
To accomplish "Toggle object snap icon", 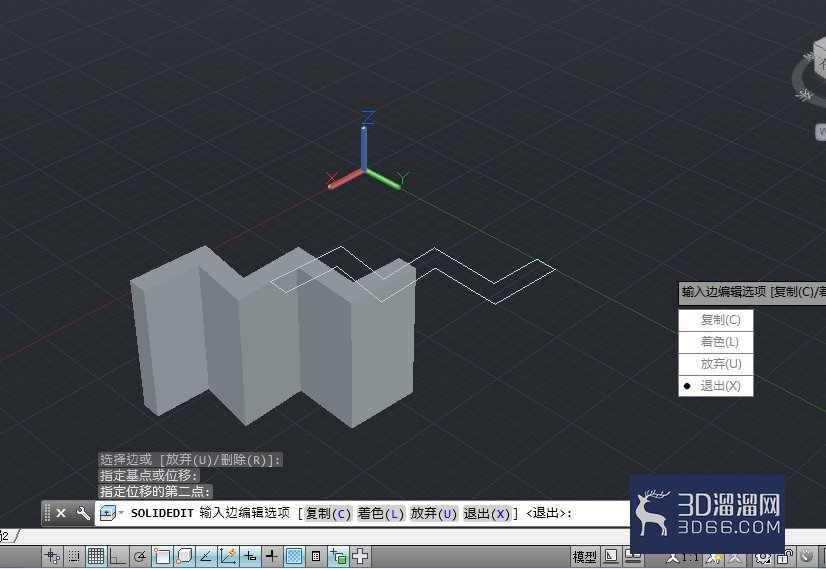I will 162,556.
